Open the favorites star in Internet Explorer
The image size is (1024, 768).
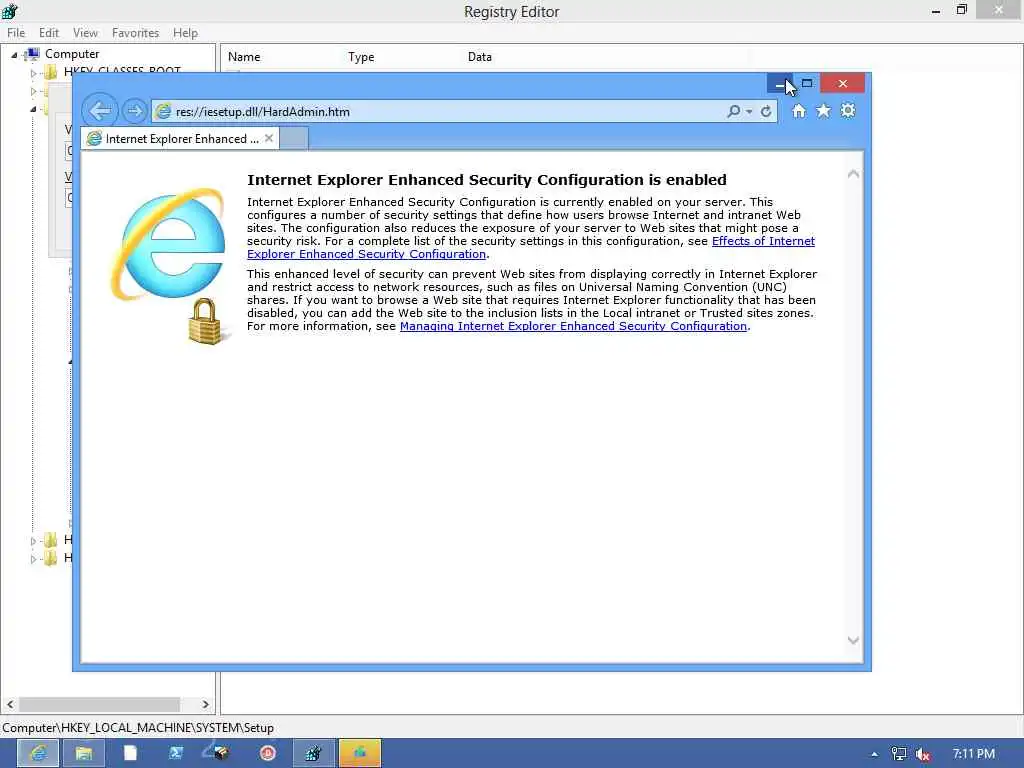pyautogui.click(x=824, y=111)
